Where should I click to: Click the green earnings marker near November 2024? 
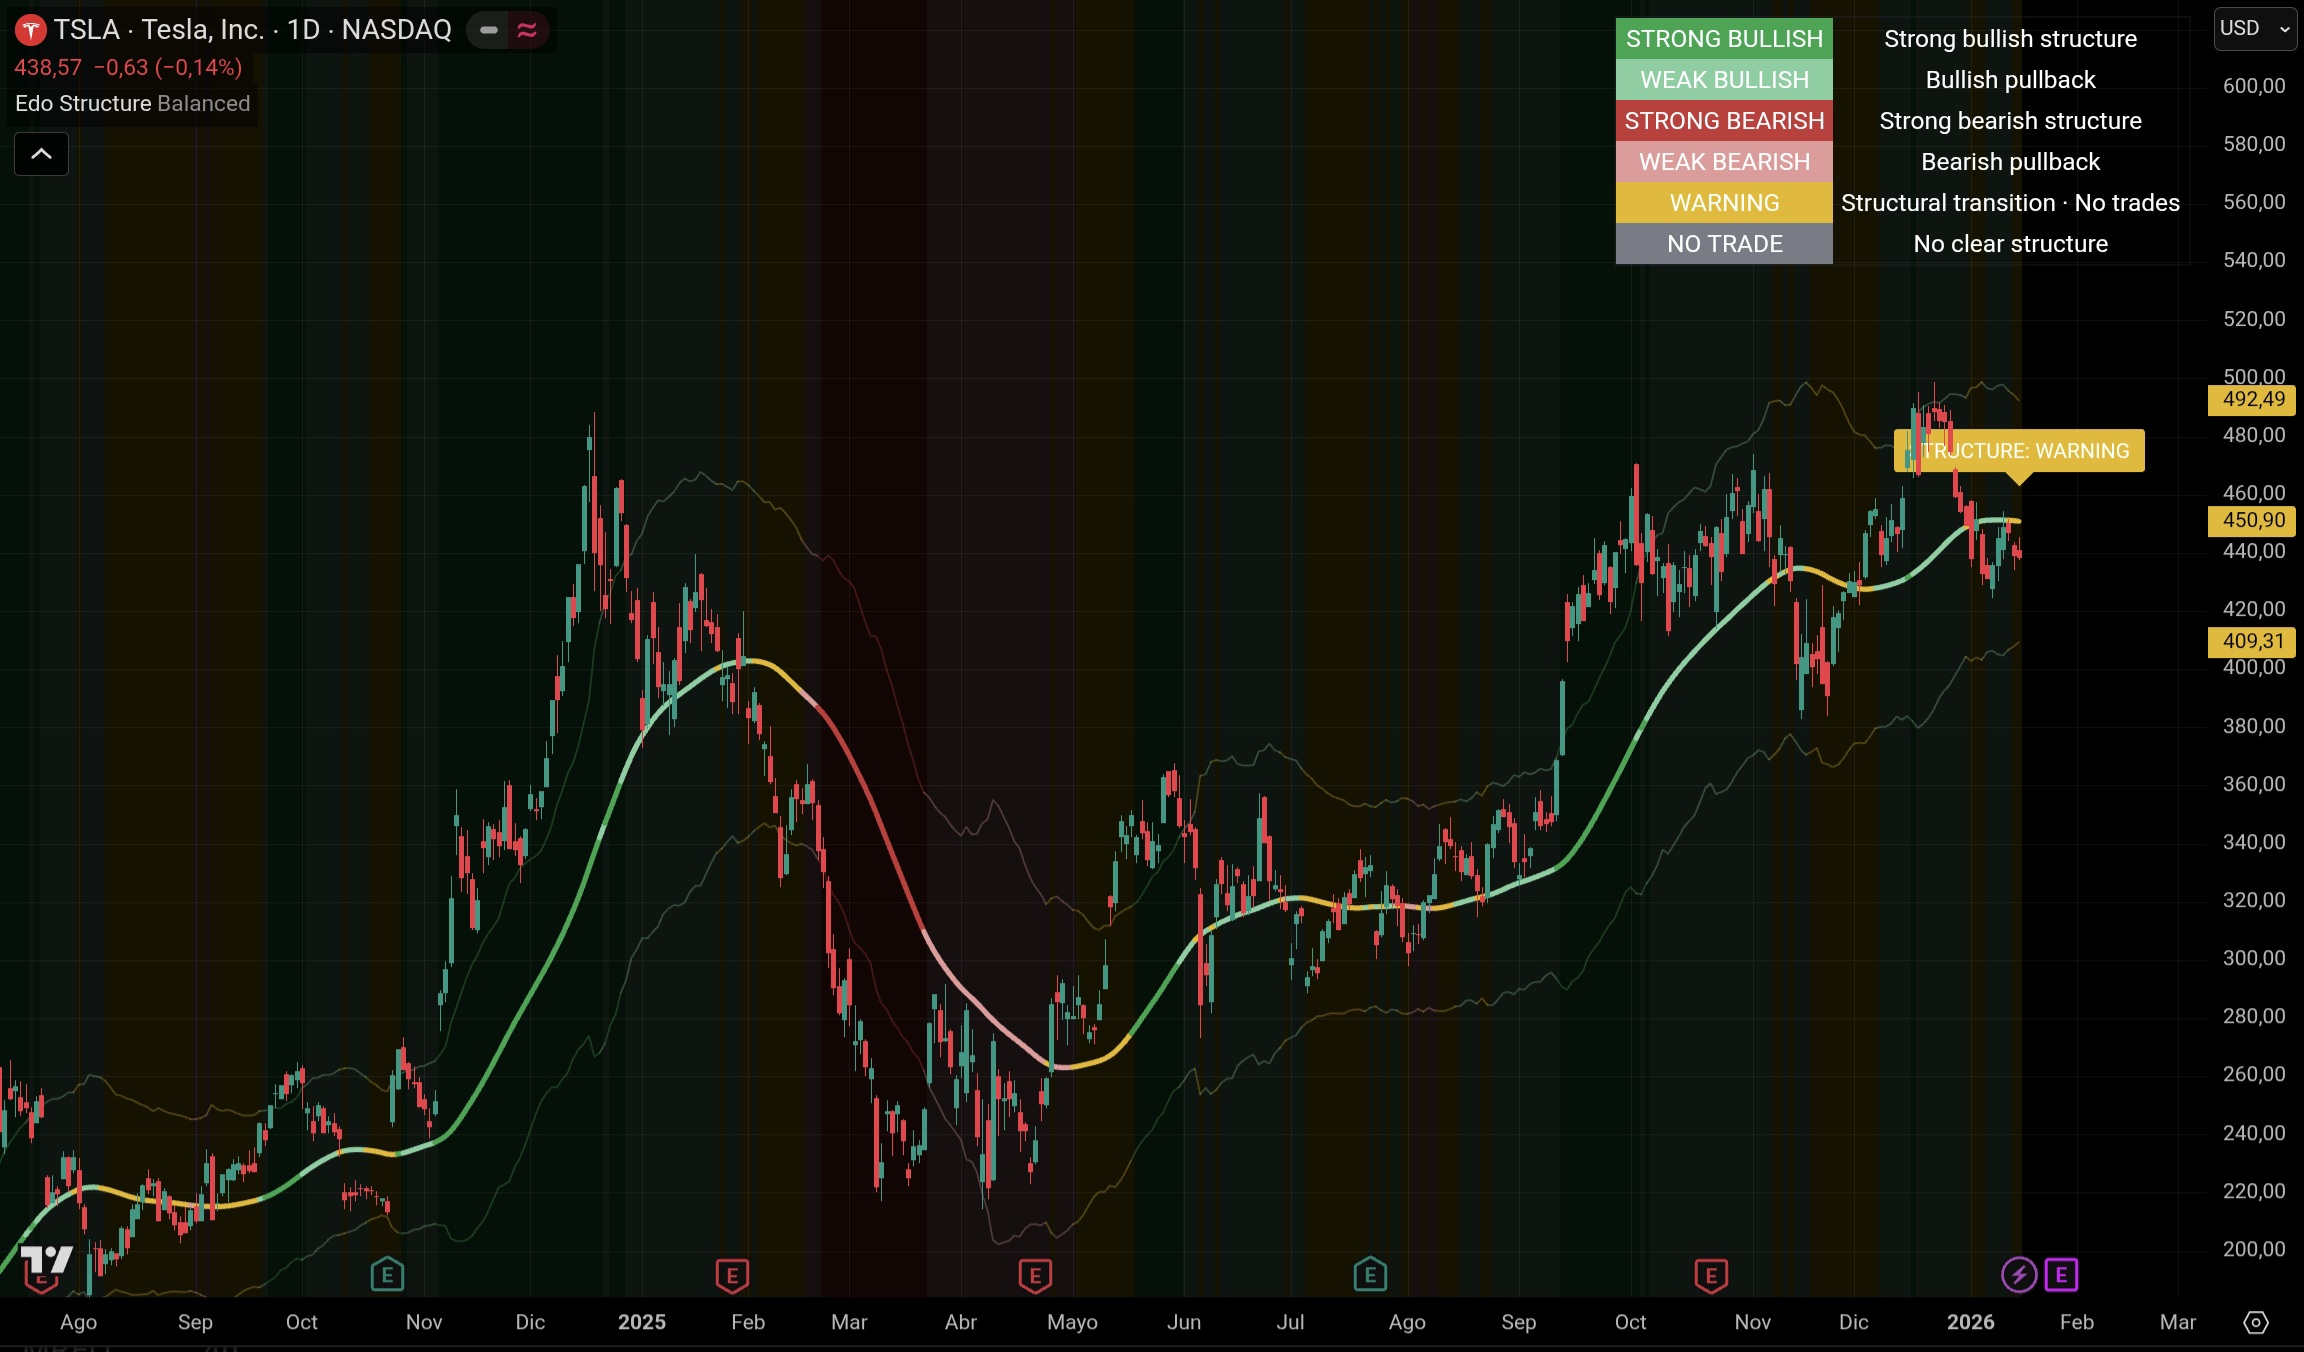[387, 1275]
